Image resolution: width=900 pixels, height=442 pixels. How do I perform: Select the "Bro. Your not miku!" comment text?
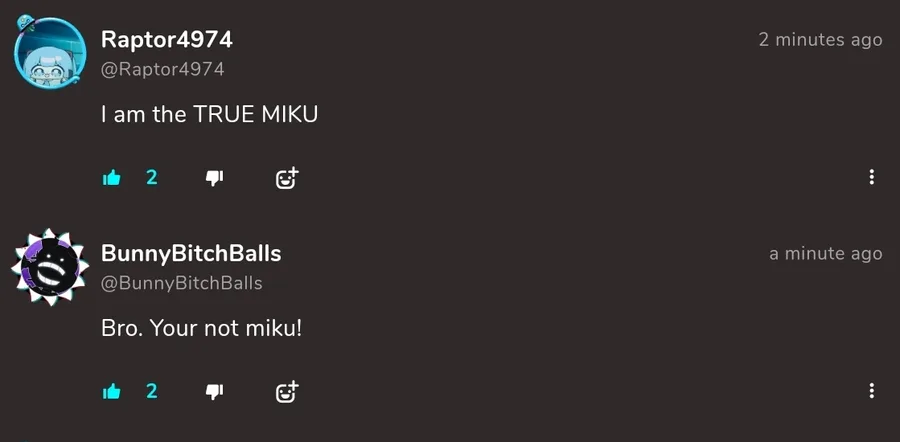click(x=201, y=328)
